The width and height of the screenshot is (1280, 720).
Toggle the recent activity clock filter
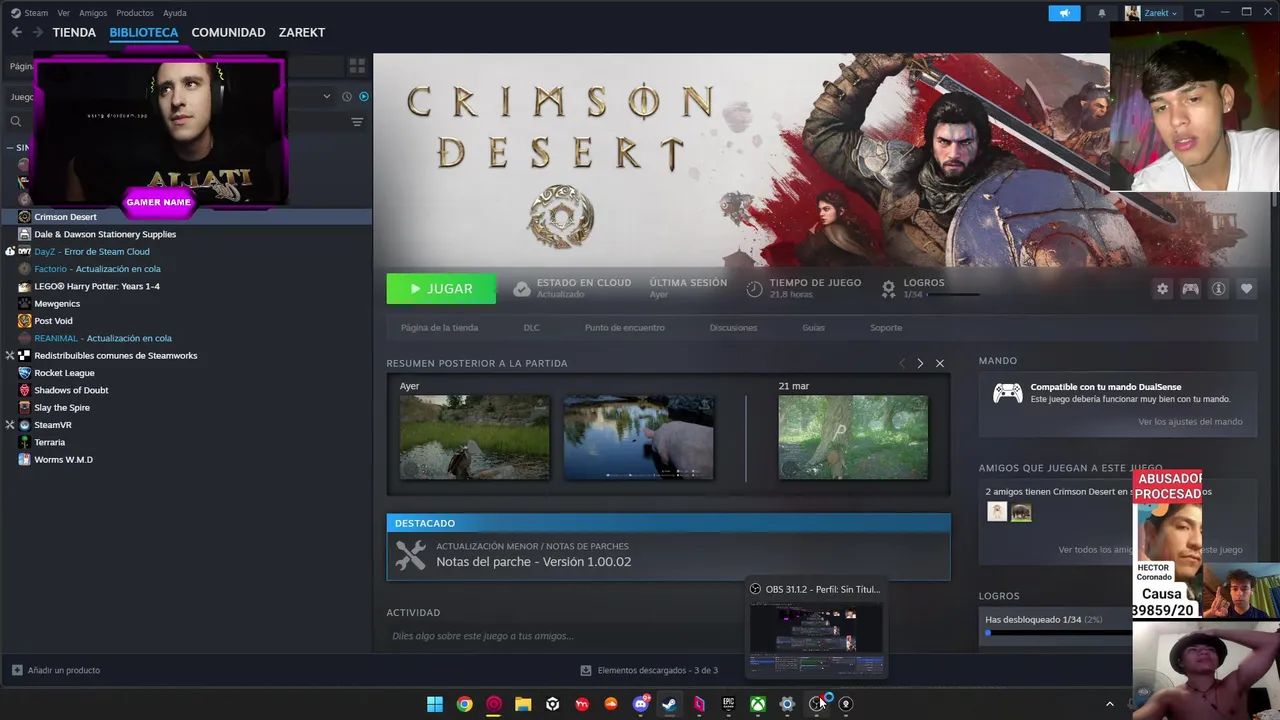click(x=347, y=97)
